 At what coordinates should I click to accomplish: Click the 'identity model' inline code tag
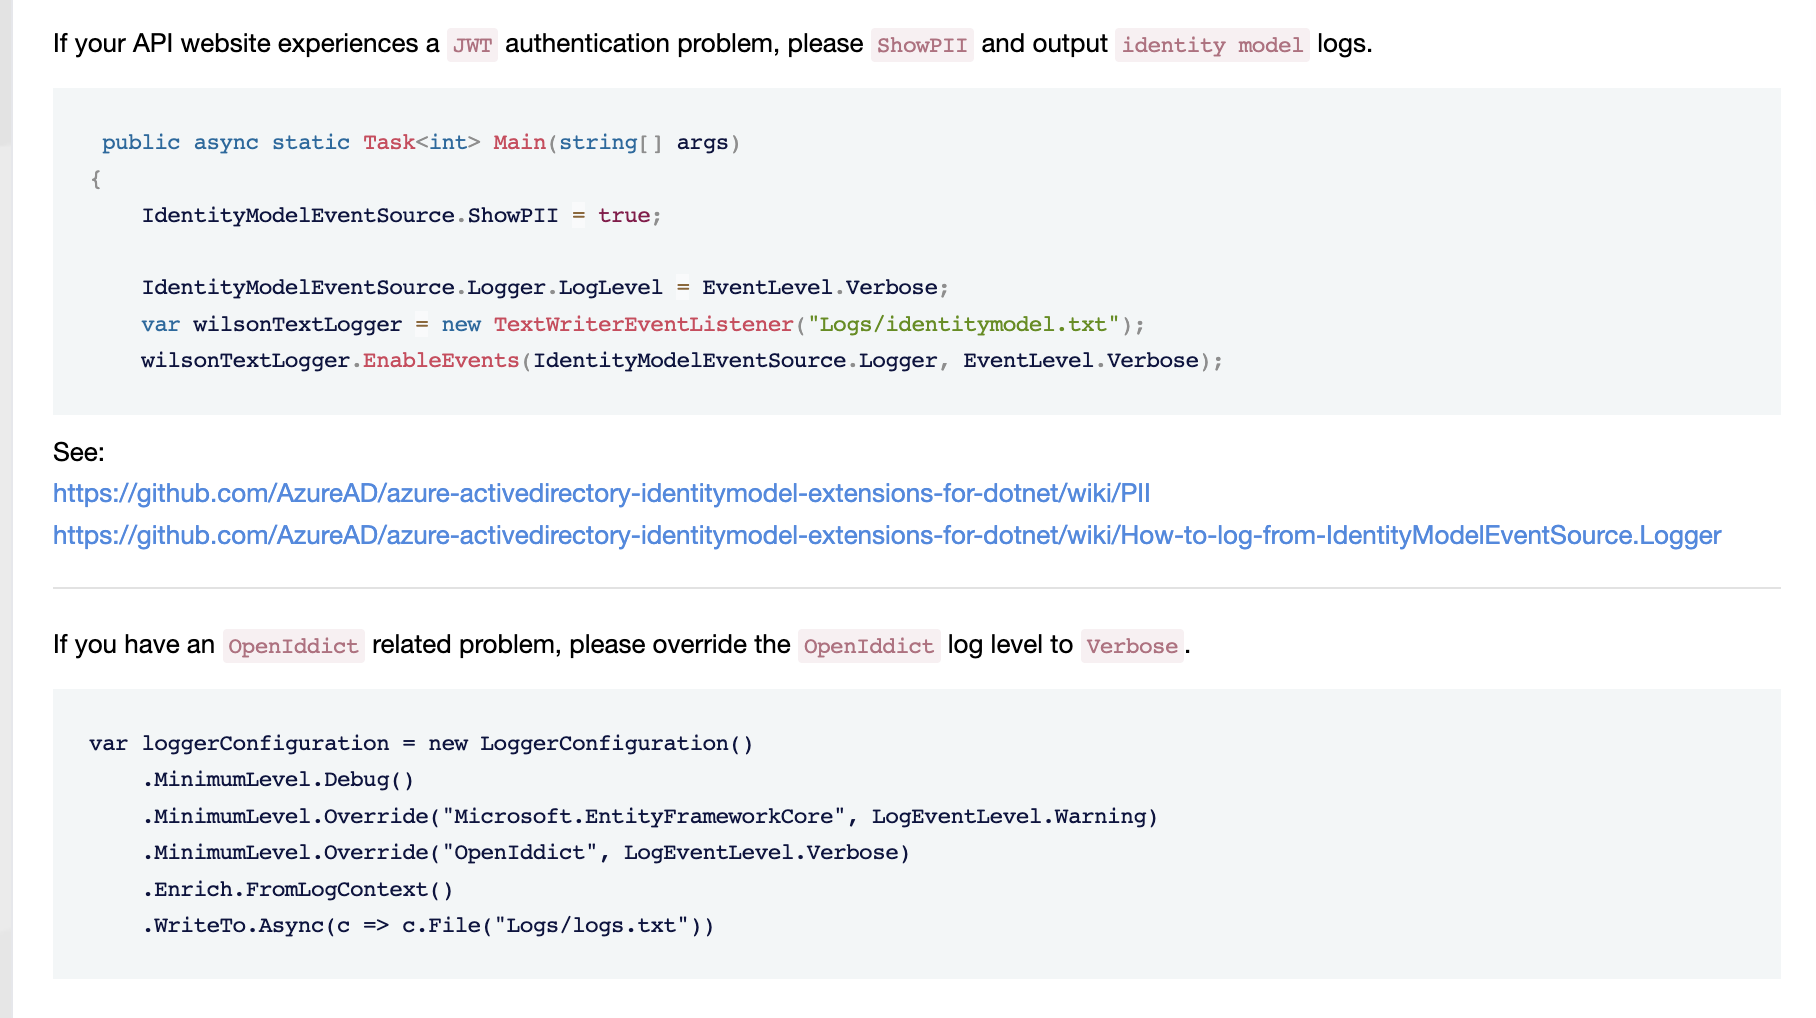tap(1211, 45)
